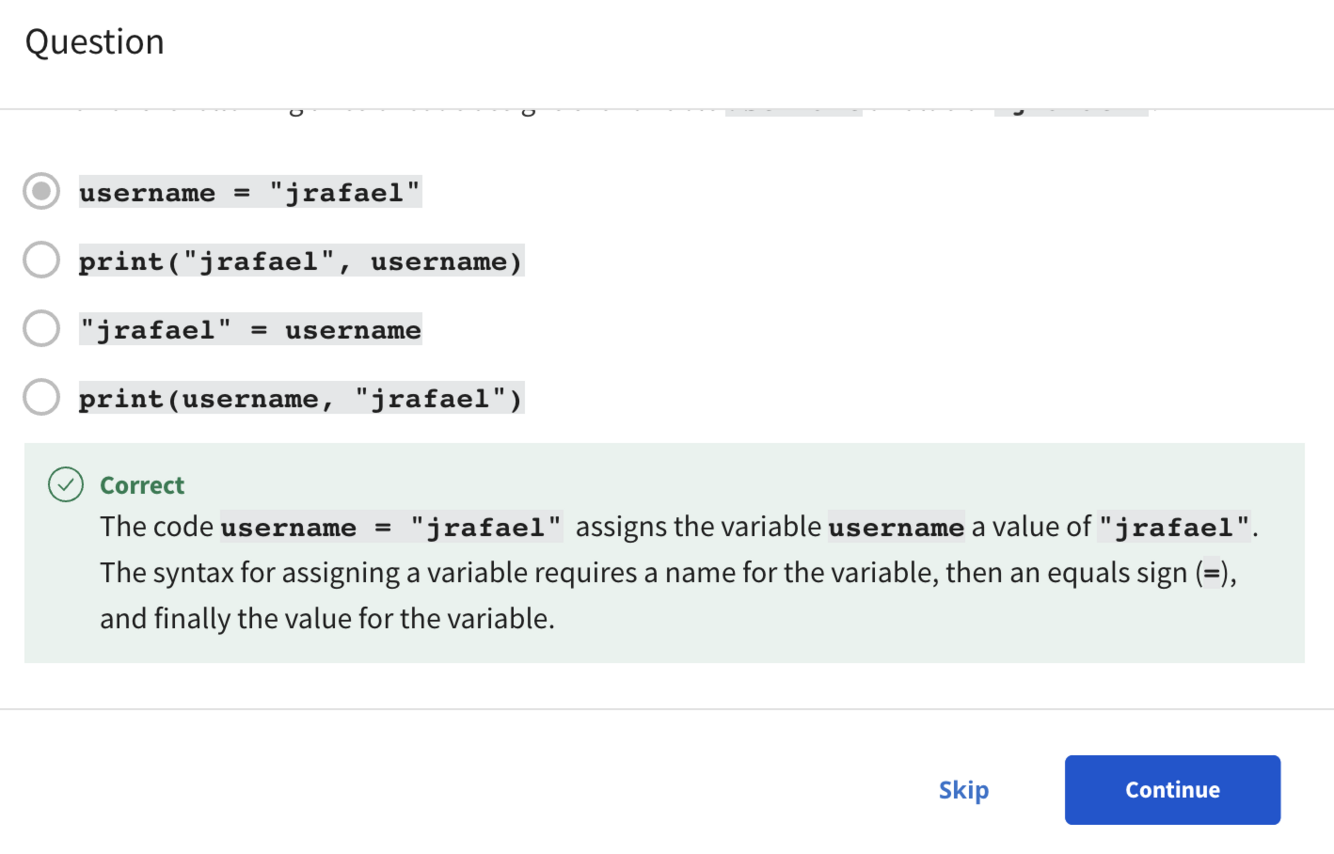Click the answer text "jrafael" = username

pos(250,329)
